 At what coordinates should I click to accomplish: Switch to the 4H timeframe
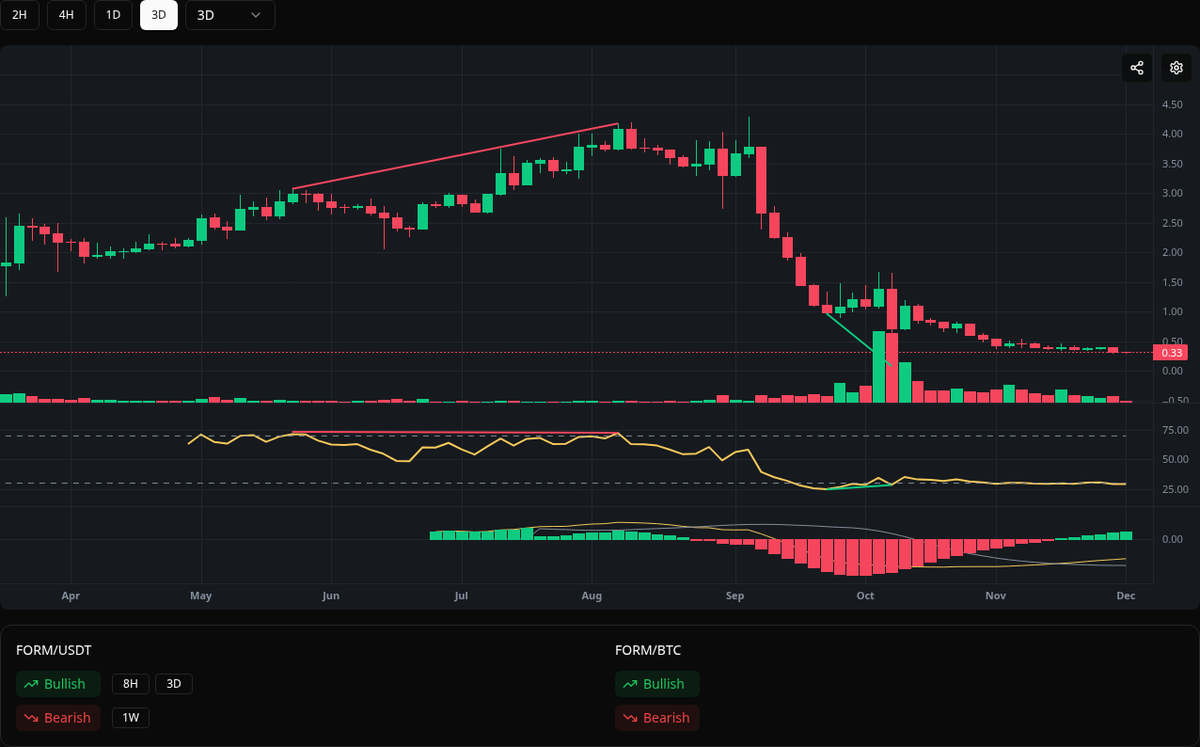pos(66,15)
